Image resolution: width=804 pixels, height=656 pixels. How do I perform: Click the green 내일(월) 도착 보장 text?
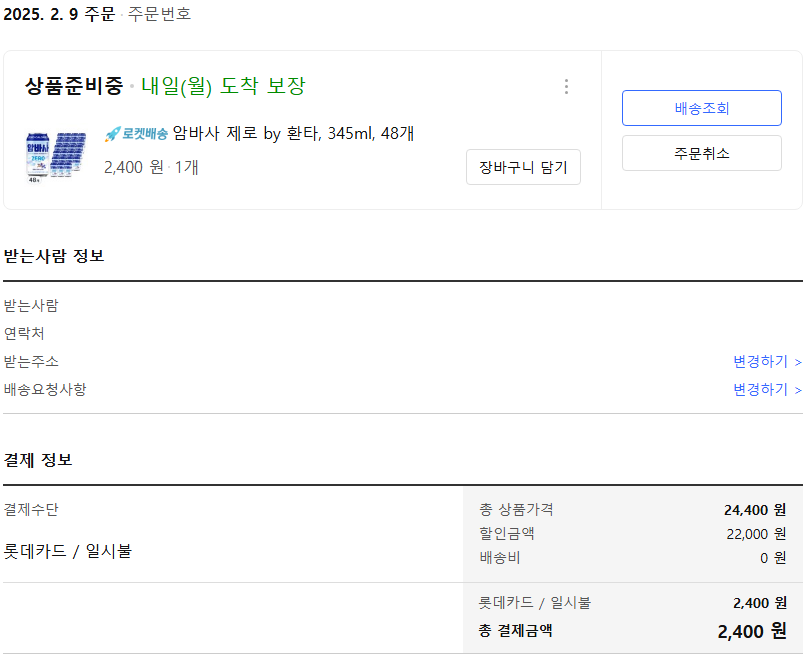click(223, 86)
